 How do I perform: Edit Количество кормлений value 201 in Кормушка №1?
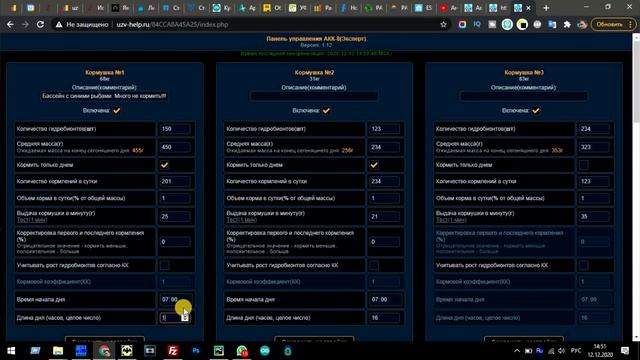pos(175,181)
